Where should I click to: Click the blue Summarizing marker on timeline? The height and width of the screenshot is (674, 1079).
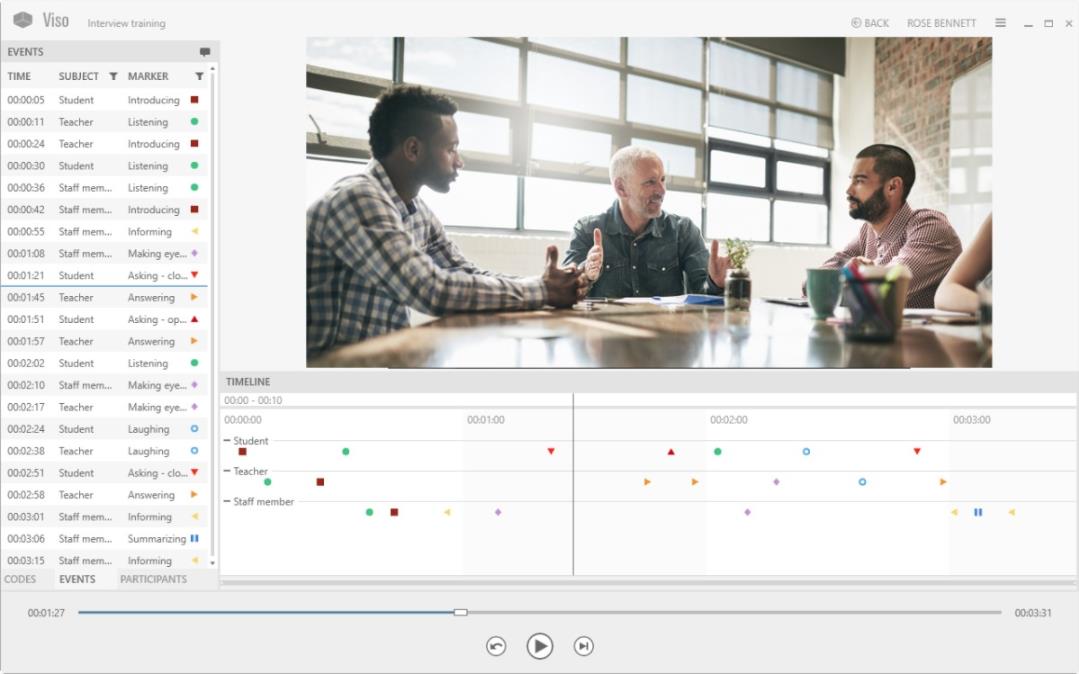coord(978,512)
